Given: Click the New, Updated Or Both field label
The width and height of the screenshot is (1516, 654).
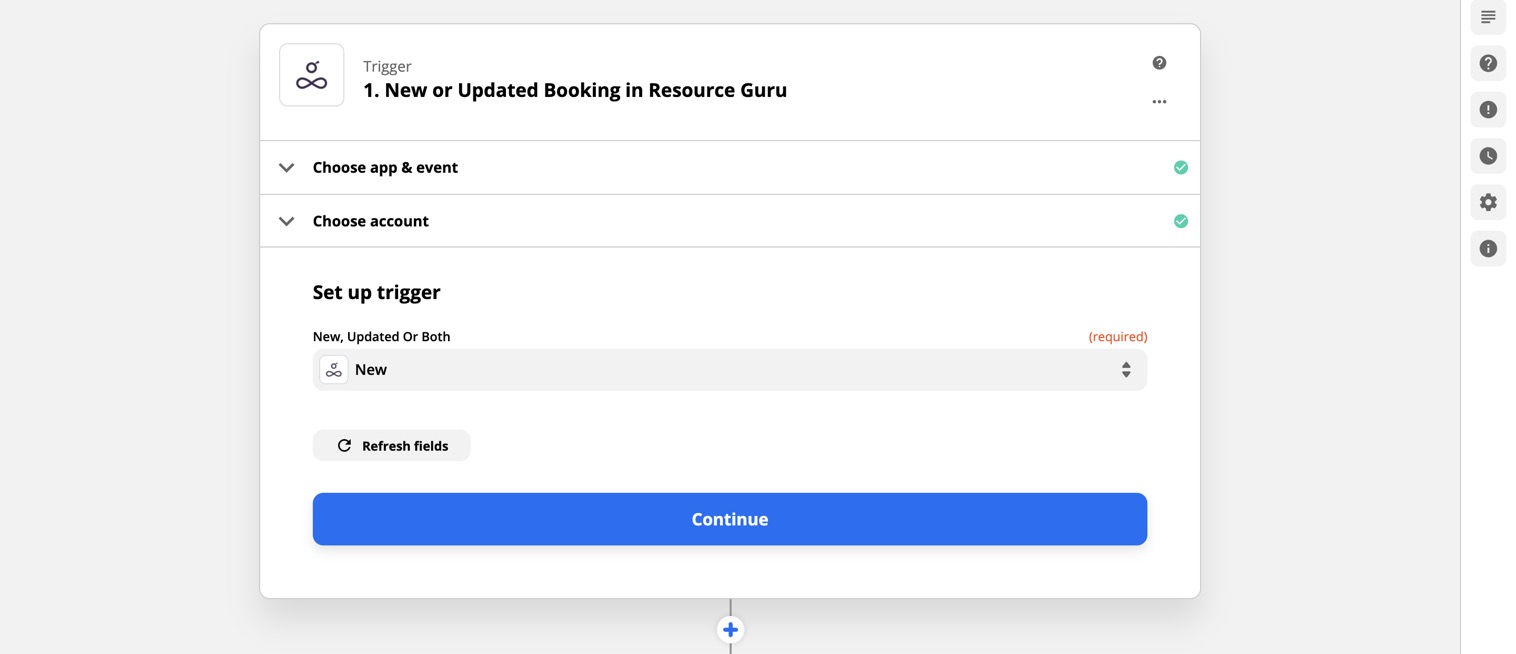Looking at the screenshot, I should click(382, 337).
